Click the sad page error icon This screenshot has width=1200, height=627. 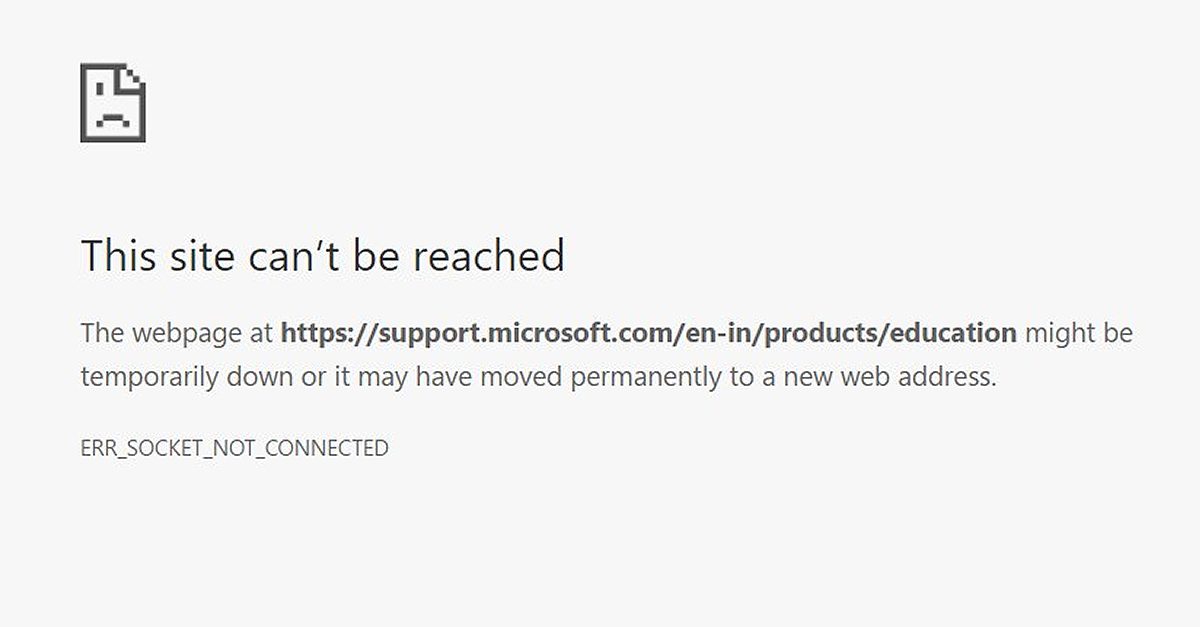tap(112, 103)
